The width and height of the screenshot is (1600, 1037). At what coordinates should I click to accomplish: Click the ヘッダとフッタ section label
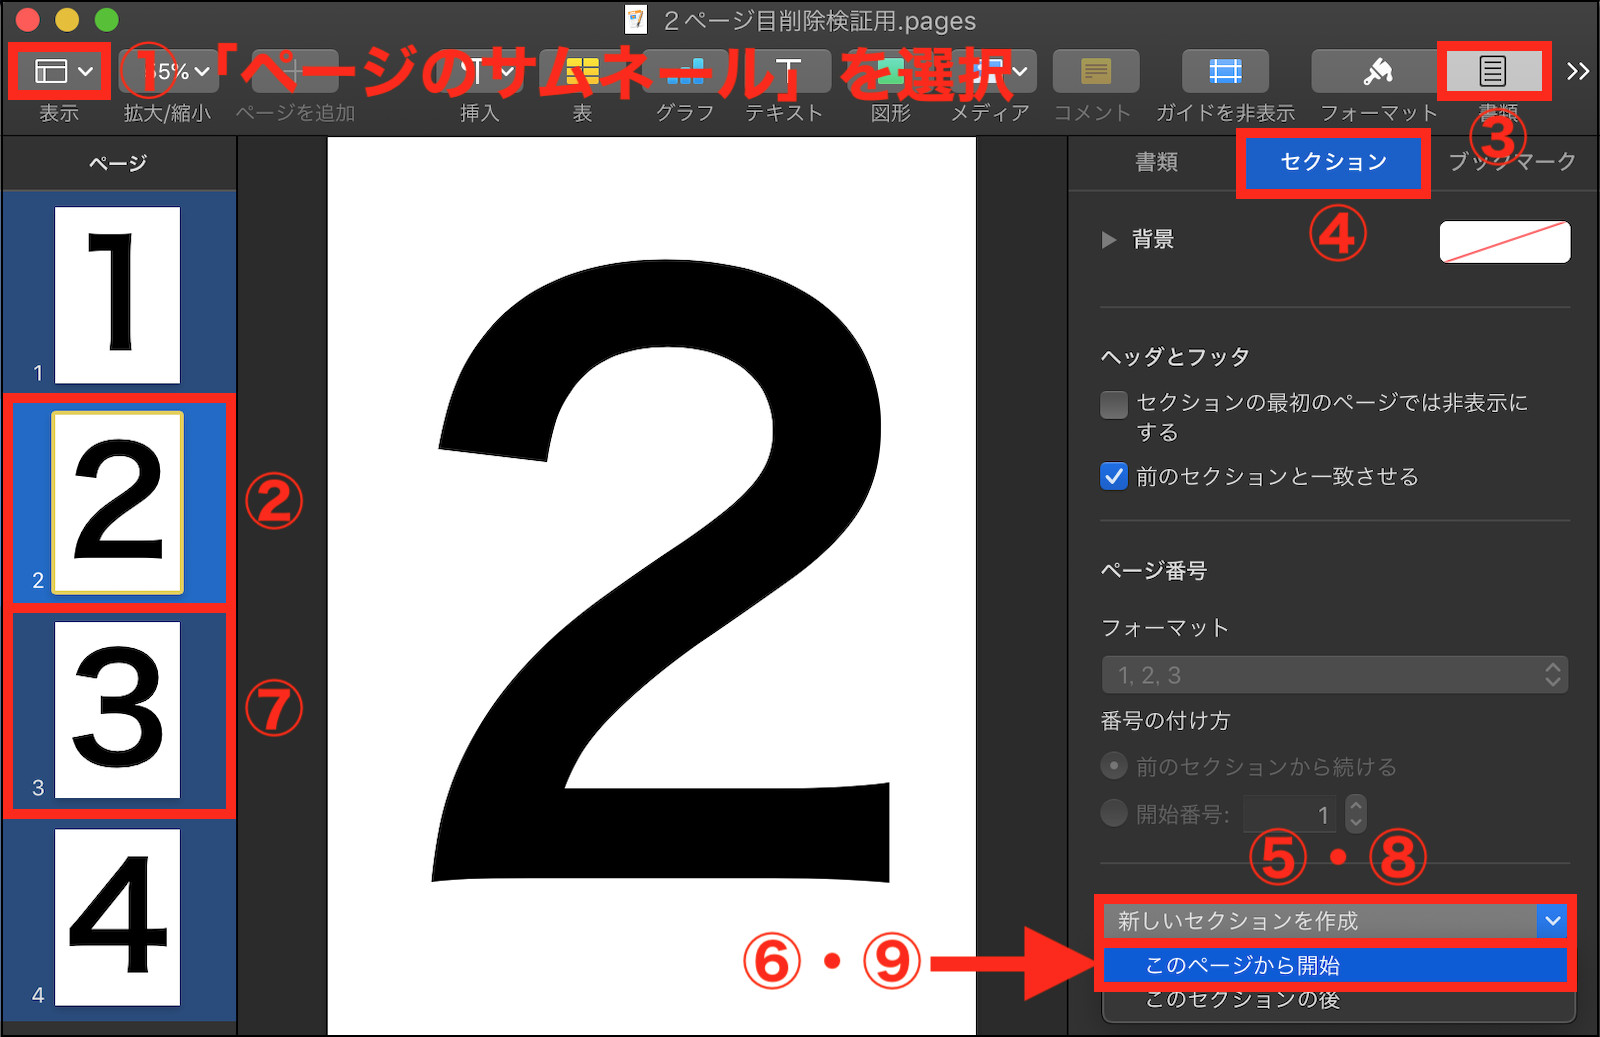click(1175, 357)
